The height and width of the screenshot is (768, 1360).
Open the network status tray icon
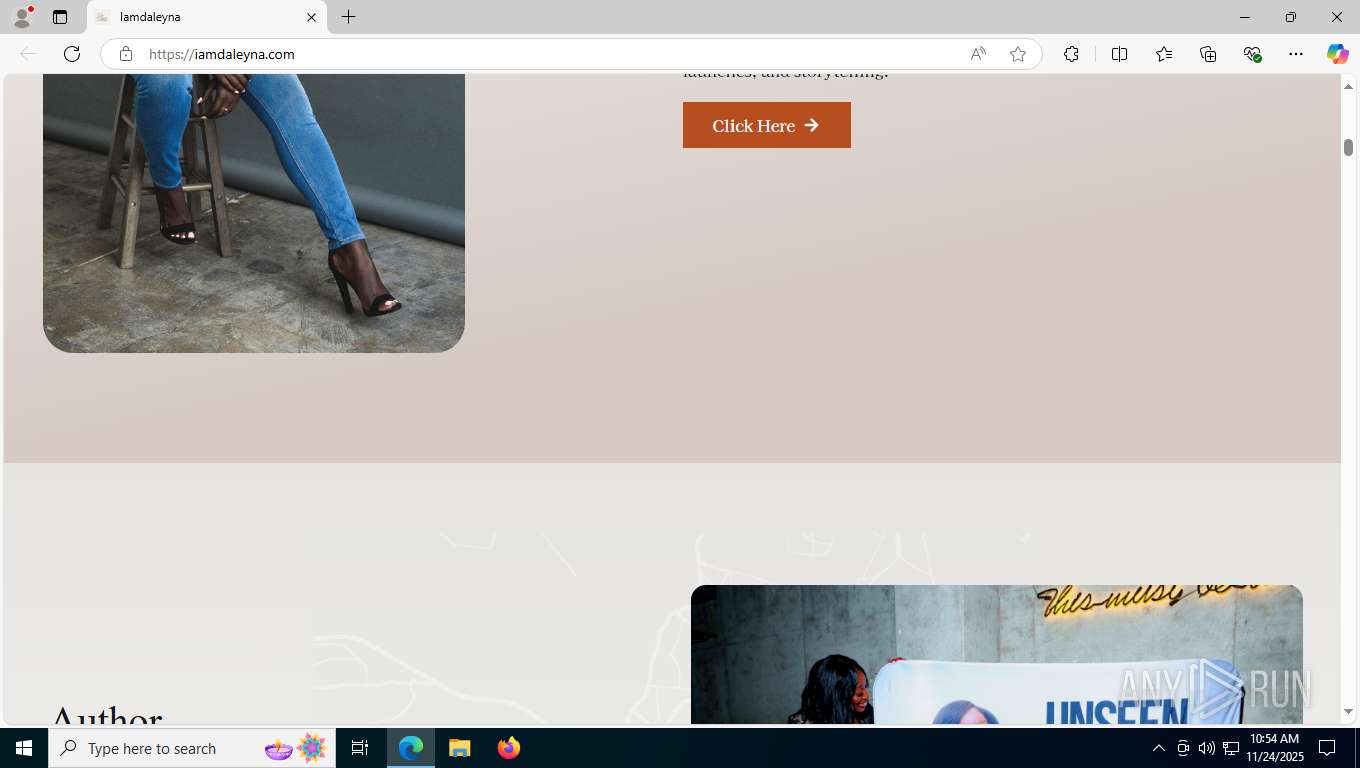(1231, 748)
